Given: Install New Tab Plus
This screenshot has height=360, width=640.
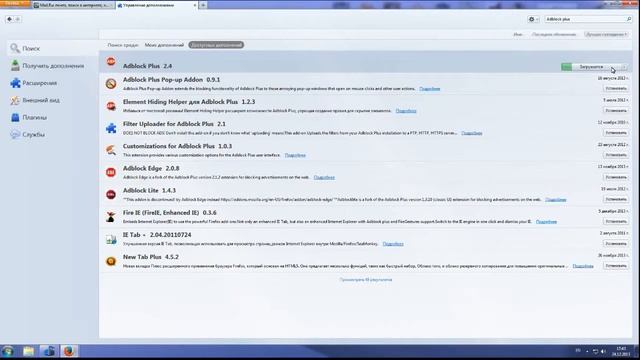Looking at the screenshot, I should pyautogui.click(x=616, y=266).
